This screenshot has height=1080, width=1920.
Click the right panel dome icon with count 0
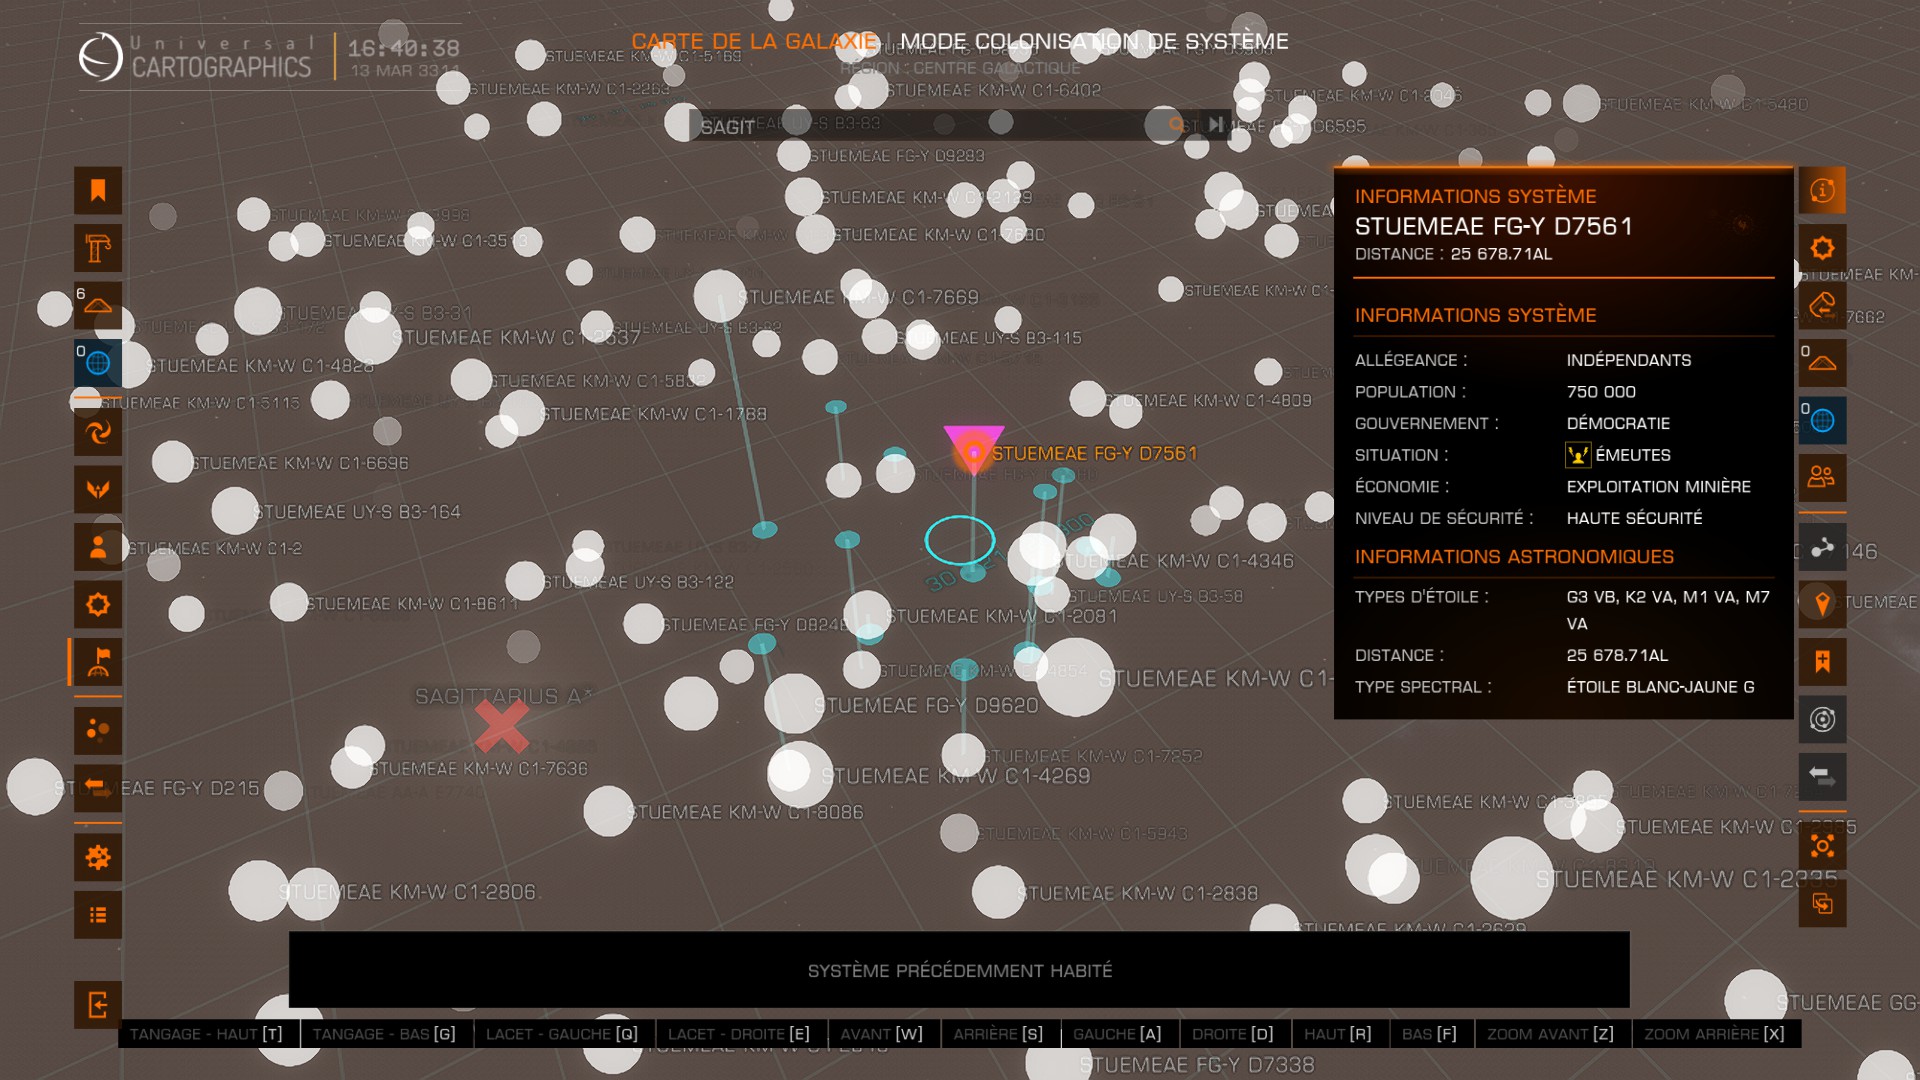pyautogui.click(x=1822, y=363)
